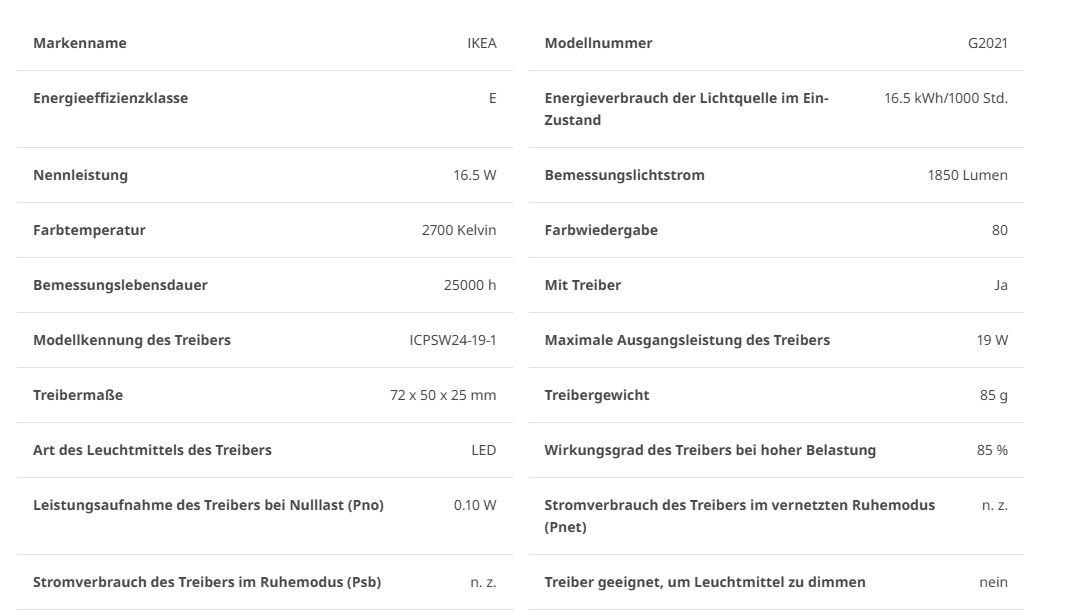Click the Maximale Ausgangsleistung des Treibers label
Viewport: 1067px width, 611px height.
(x=687, y=340)
